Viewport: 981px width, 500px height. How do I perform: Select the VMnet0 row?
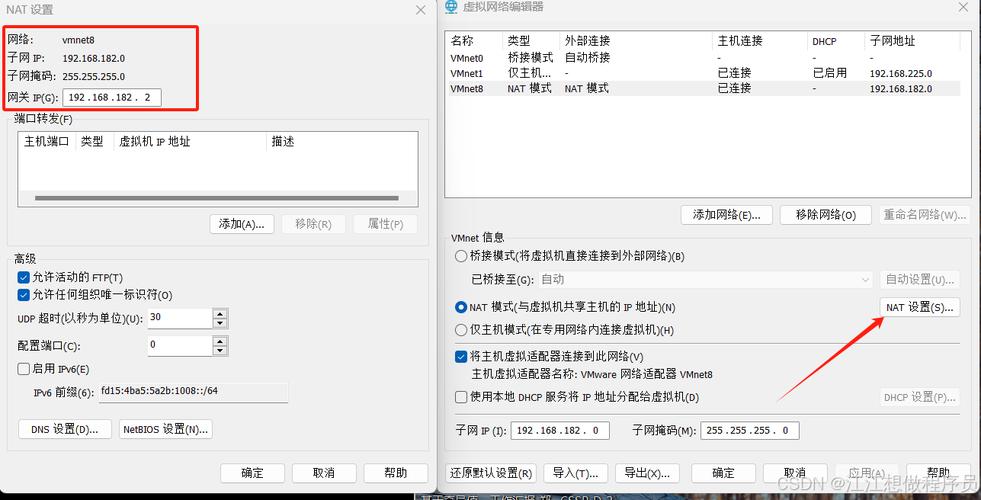point(702,58)
